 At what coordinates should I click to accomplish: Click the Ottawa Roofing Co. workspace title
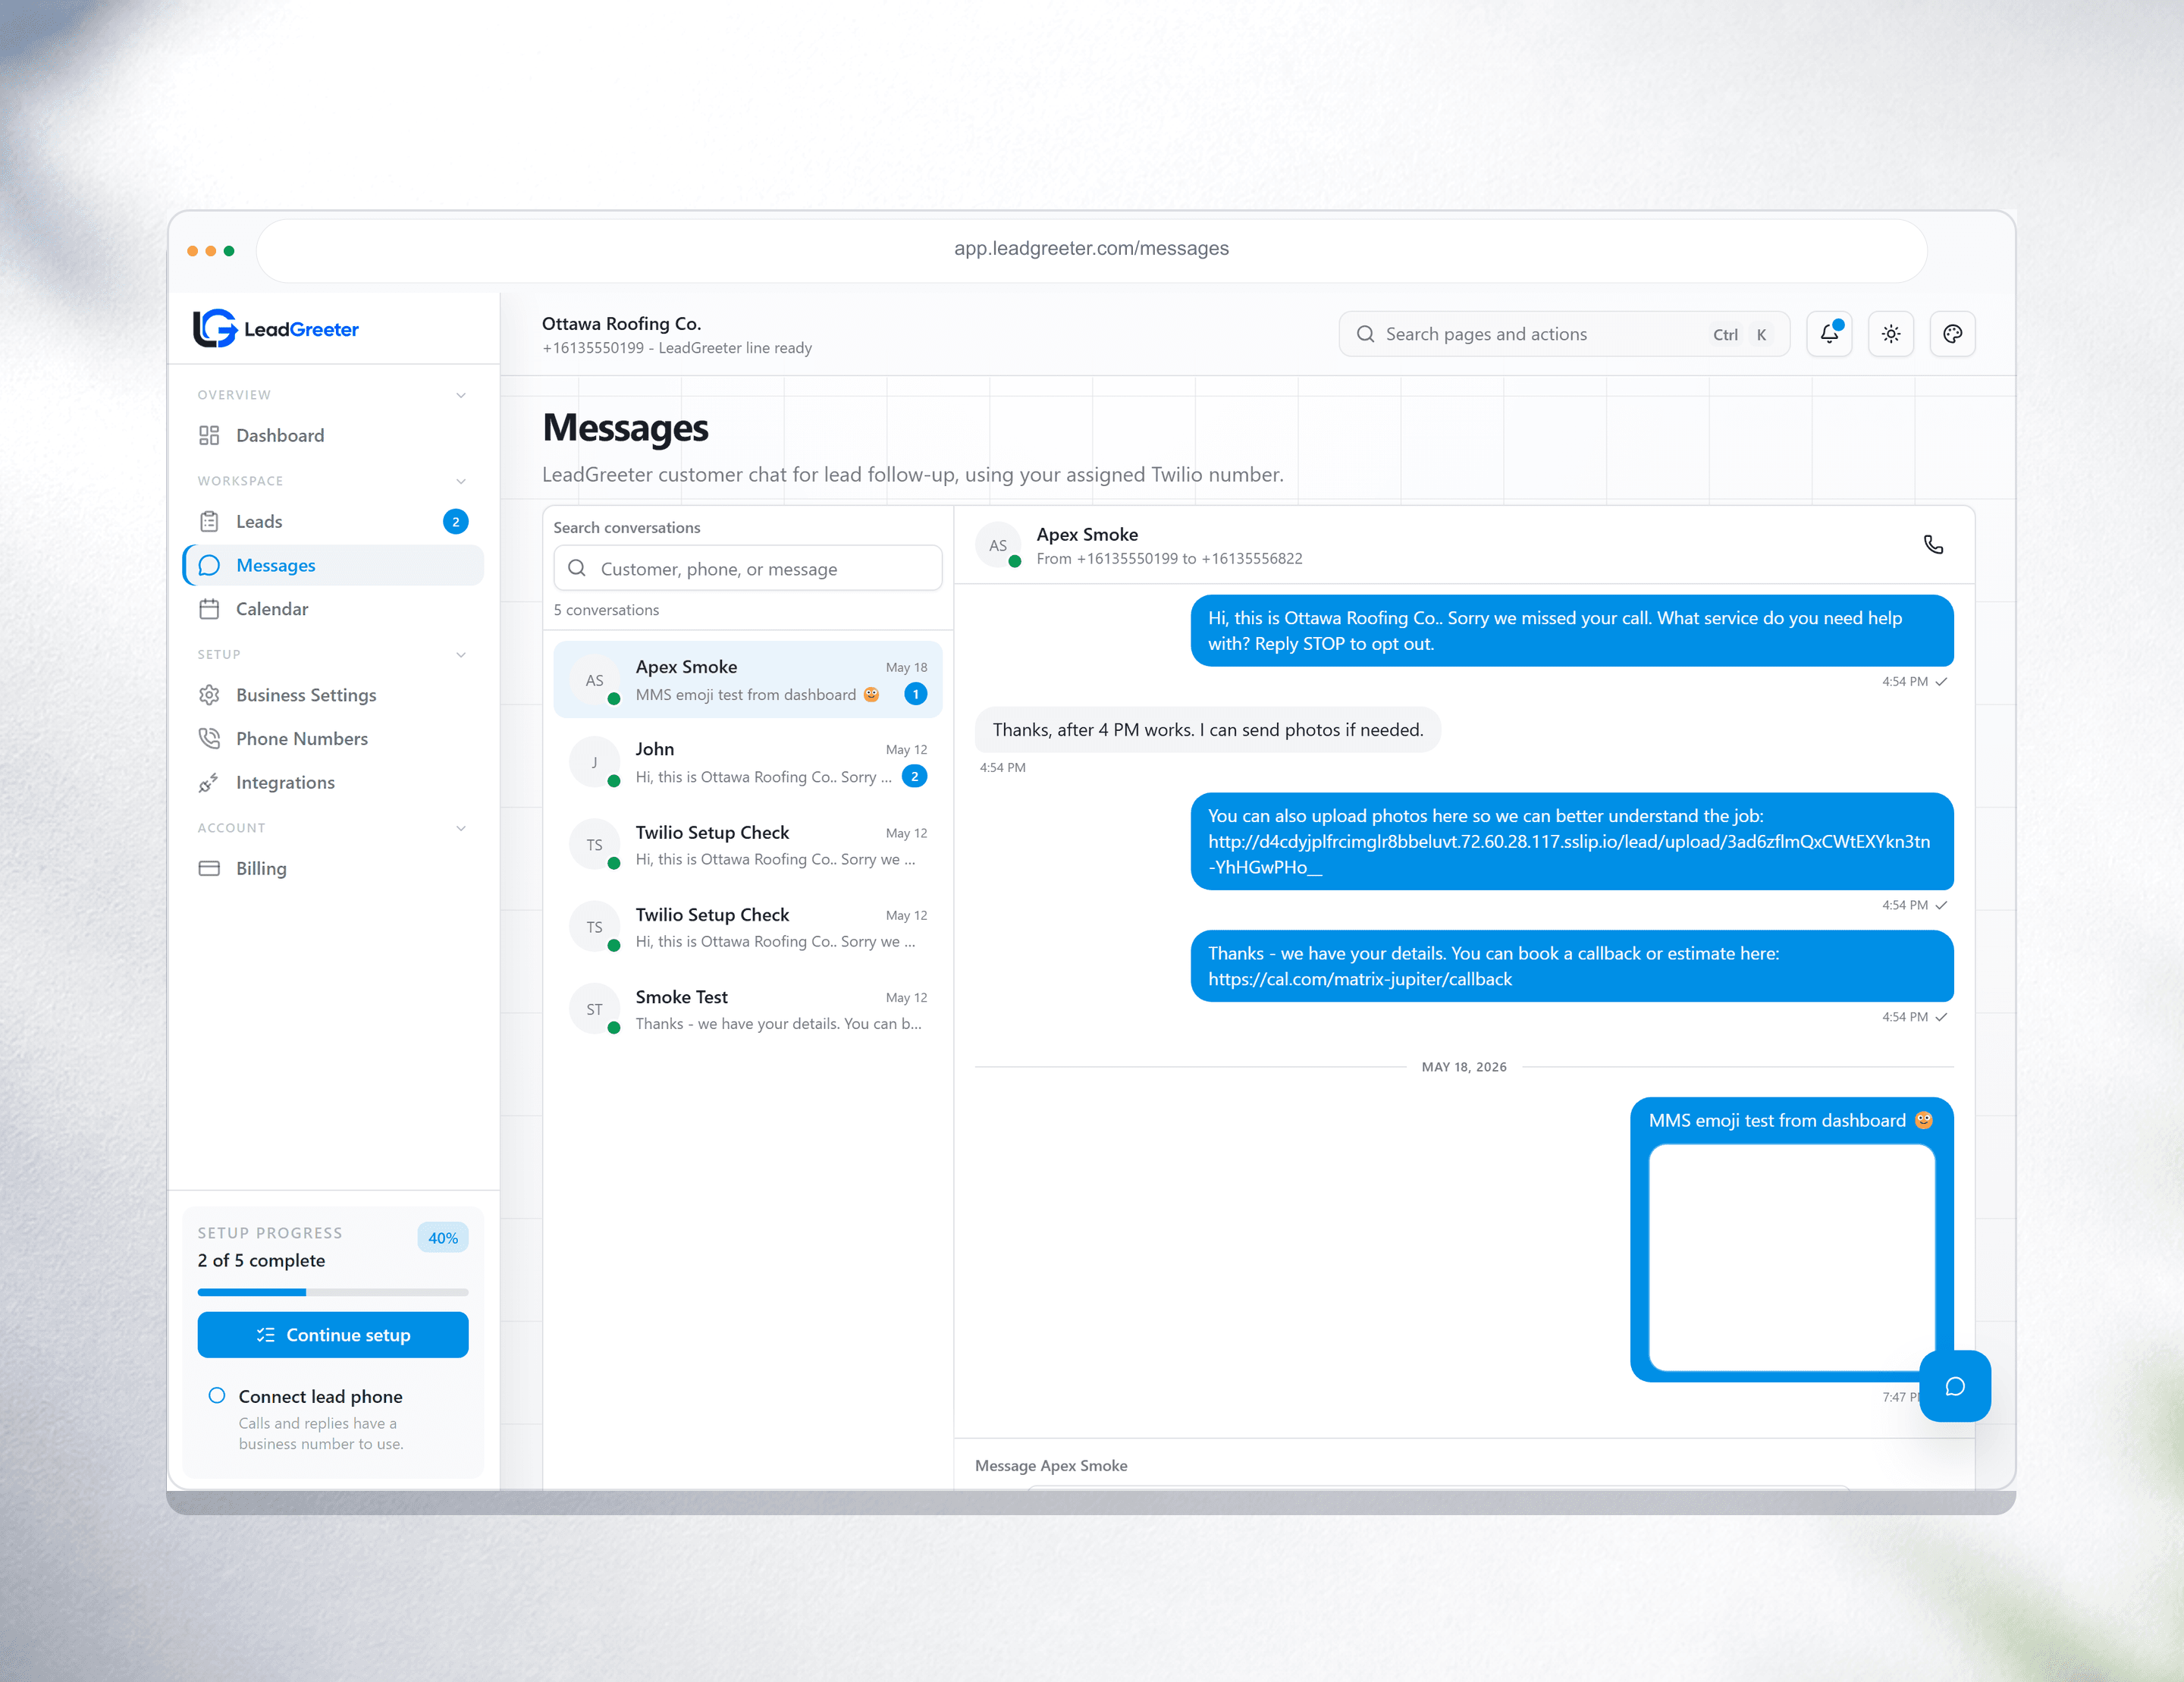coord(621,323)
